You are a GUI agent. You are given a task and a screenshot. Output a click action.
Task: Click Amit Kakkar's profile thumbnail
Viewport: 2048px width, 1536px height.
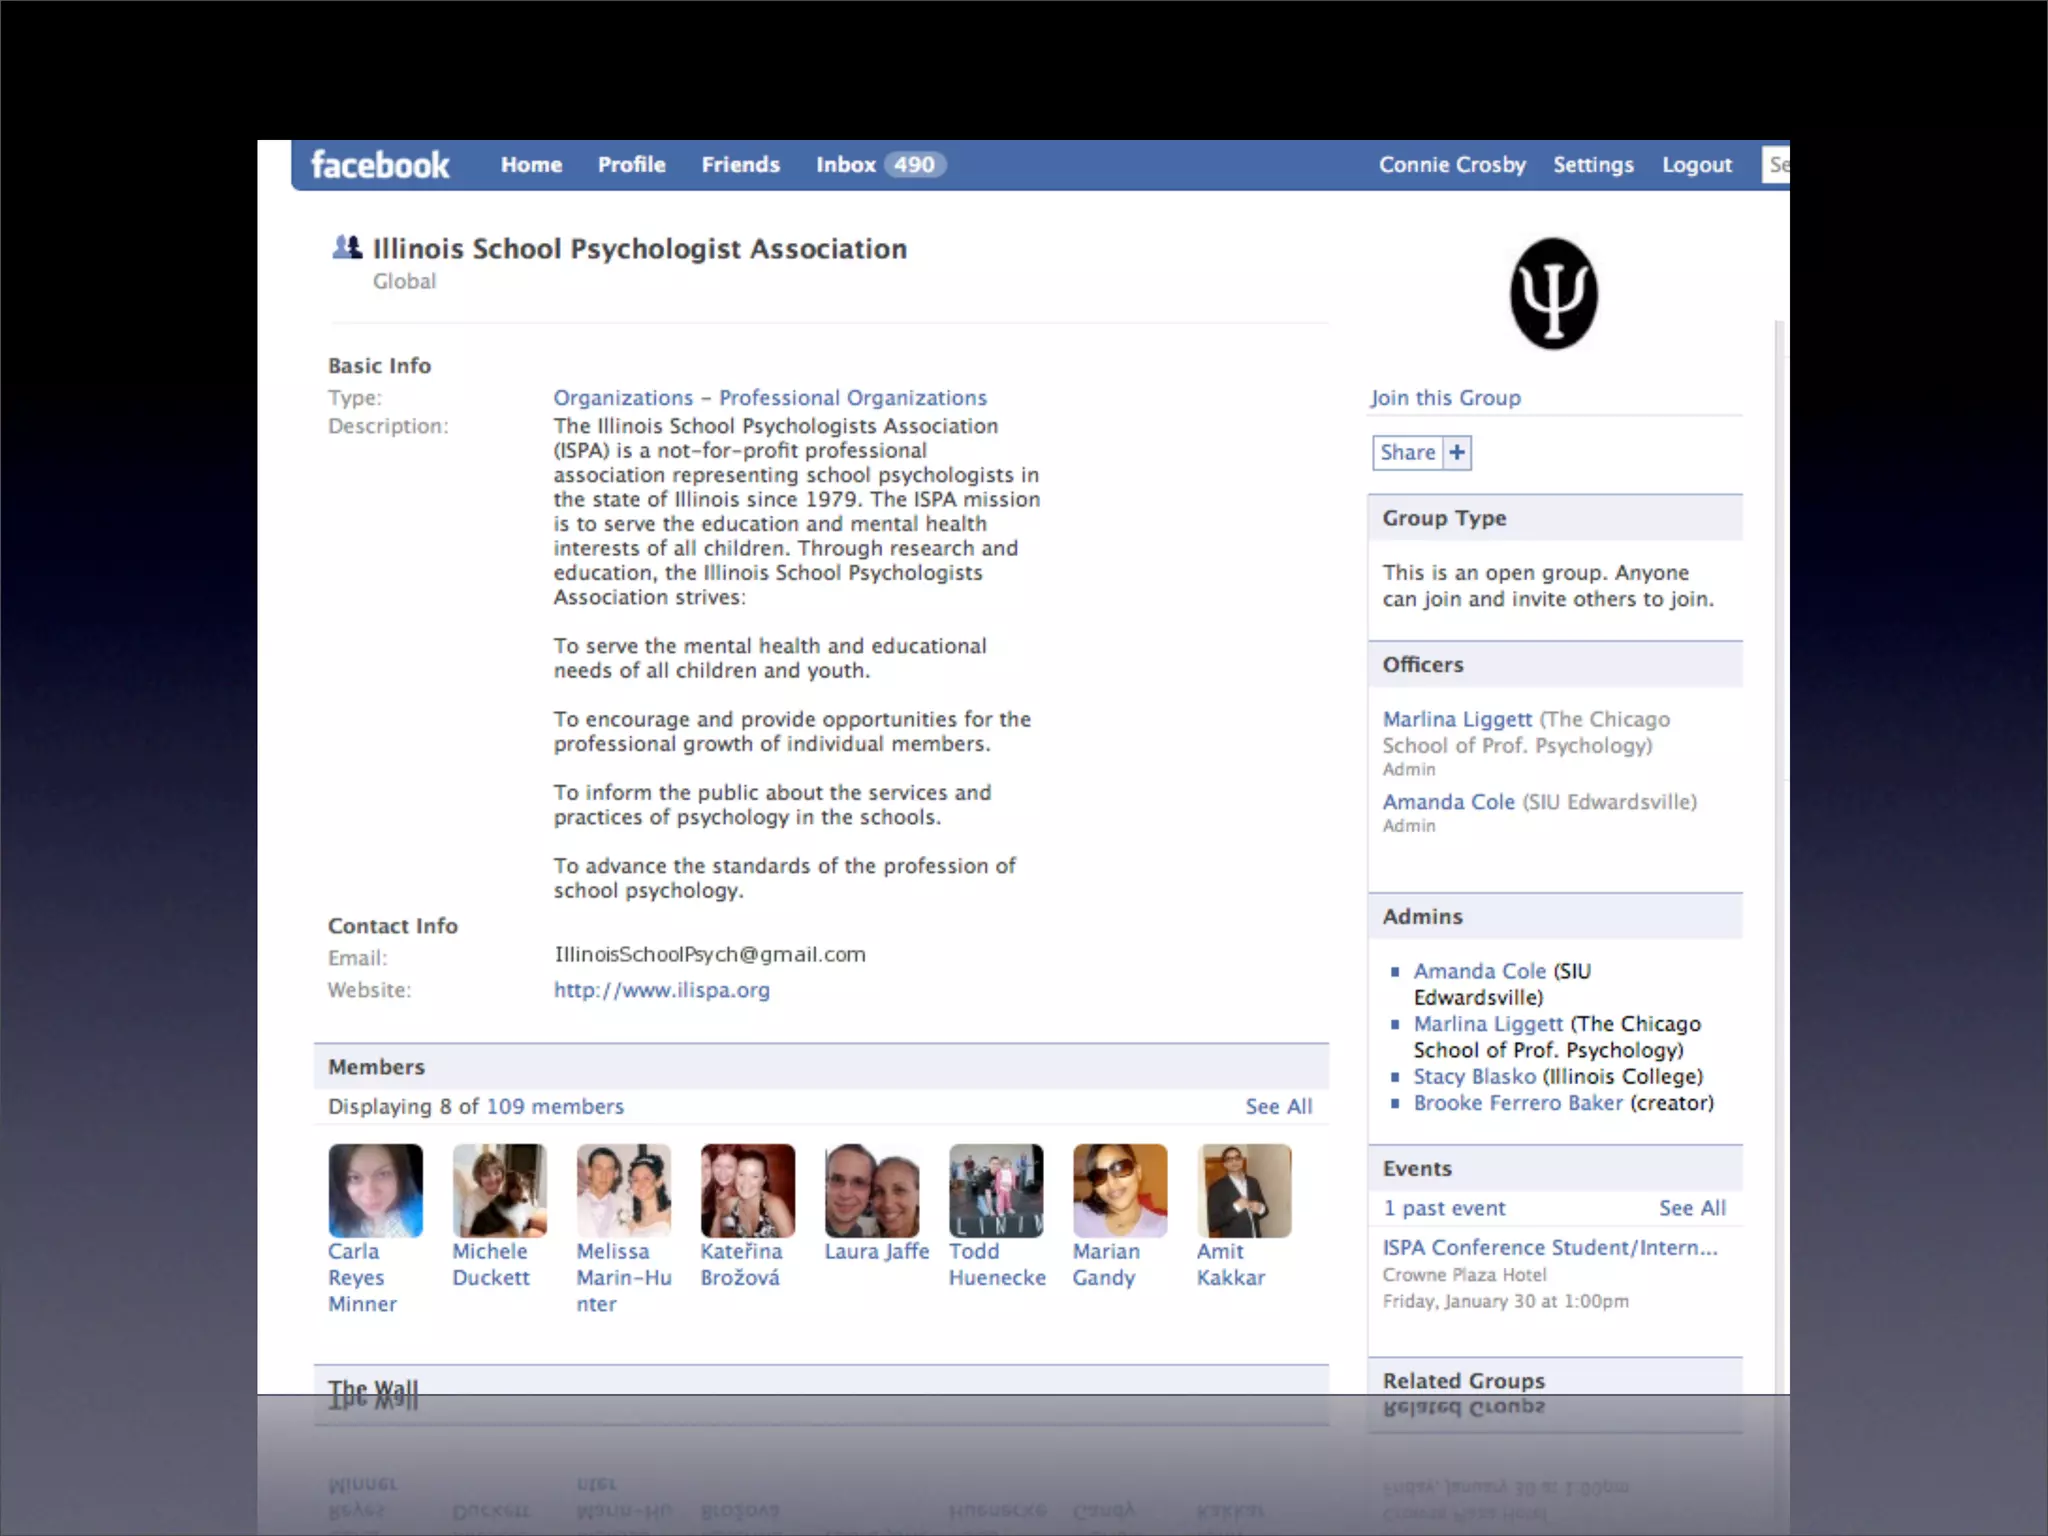1243,1190
